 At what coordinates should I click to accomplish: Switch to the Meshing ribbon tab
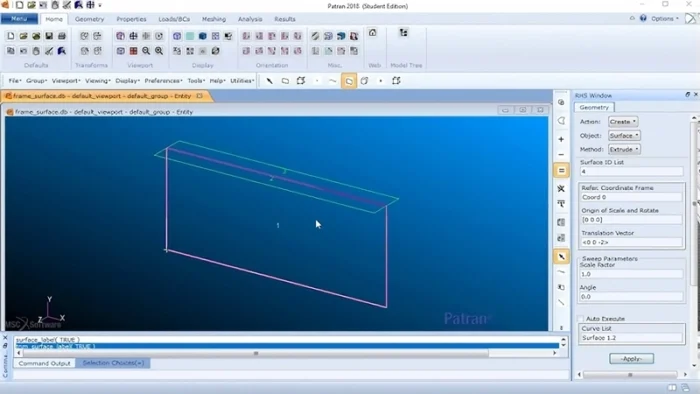[x=214, y=19]
